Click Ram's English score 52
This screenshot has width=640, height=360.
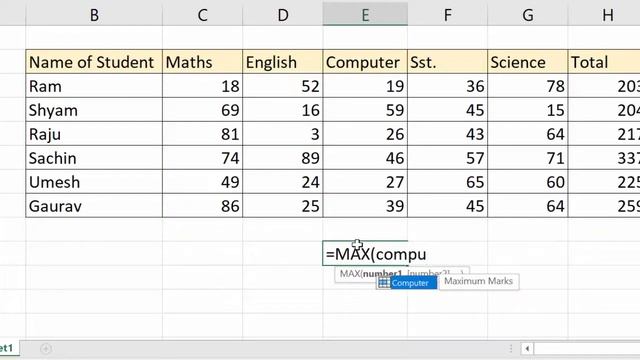tap(283, 86)
